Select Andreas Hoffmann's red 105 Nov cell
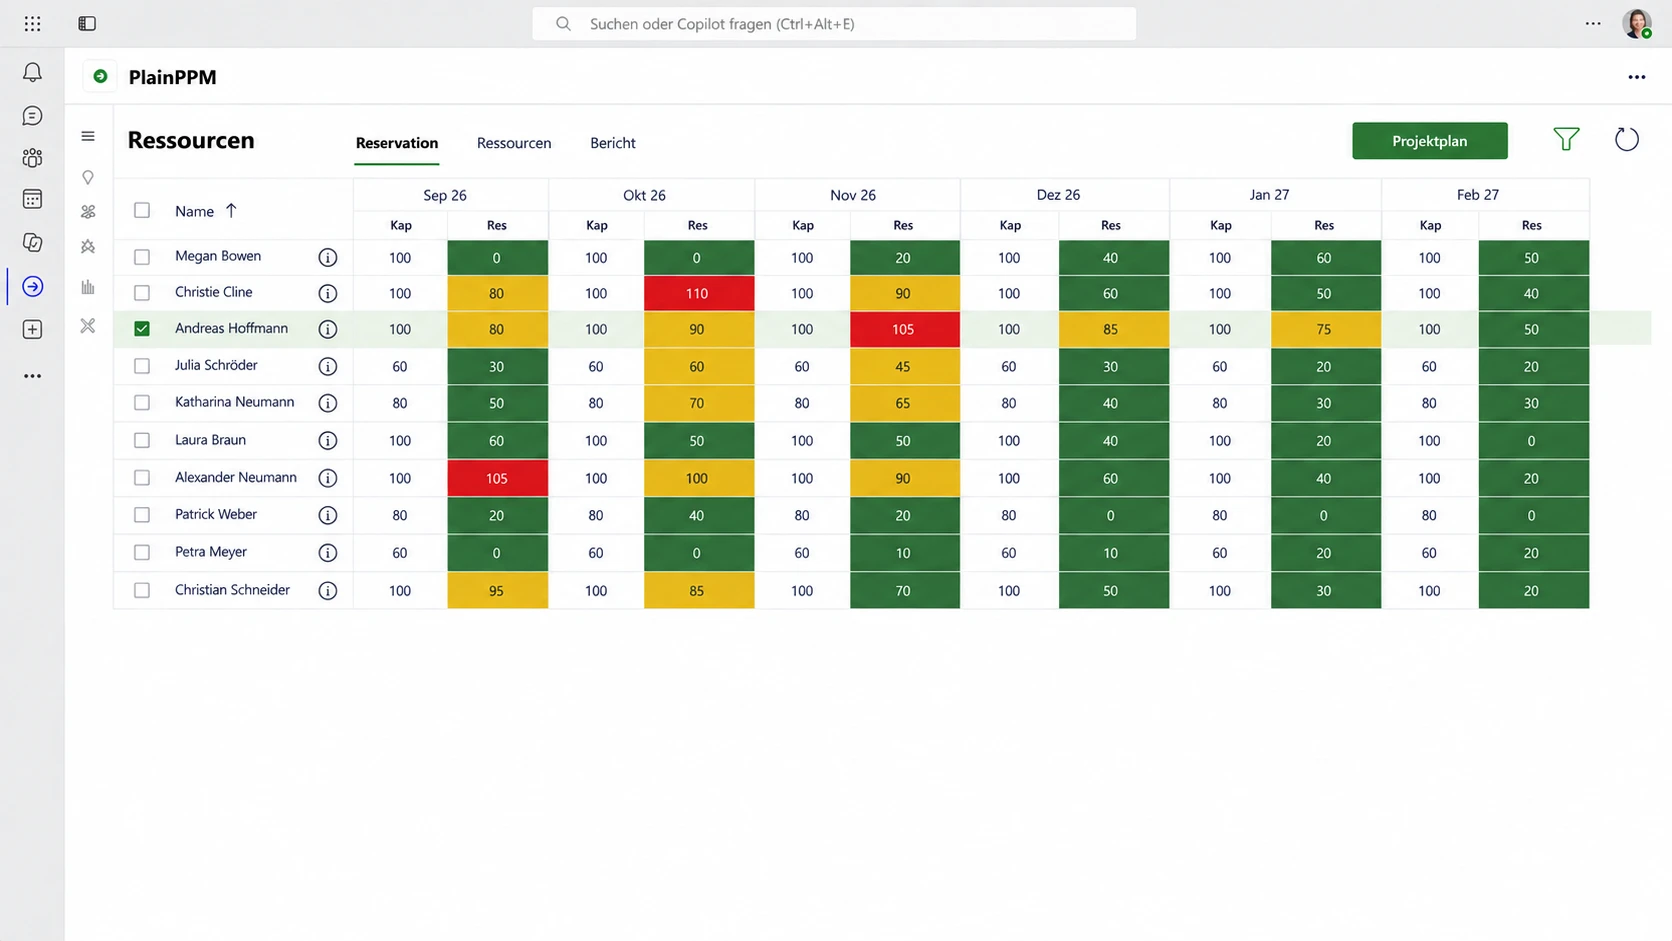 coord(904,329)
